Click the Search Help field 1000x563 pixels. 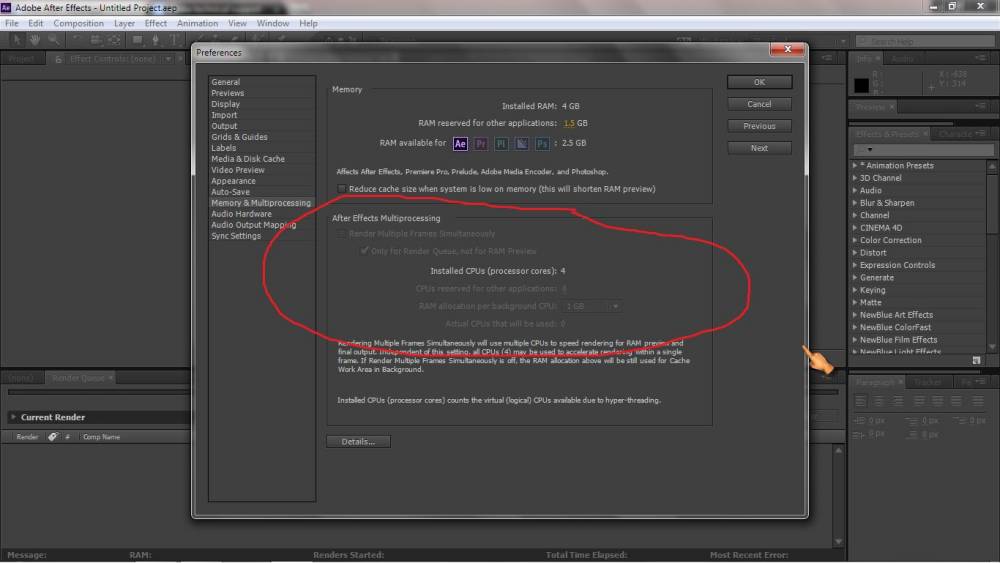click(x=925, y=41)
